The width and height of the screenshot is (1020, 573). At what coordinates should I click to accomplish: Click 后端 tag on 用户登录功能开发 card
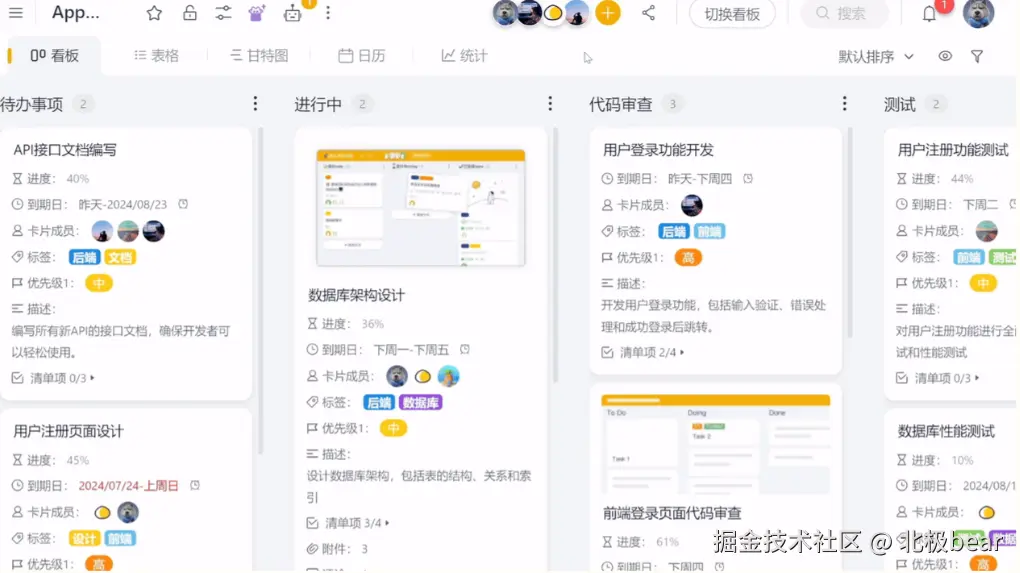673,232
